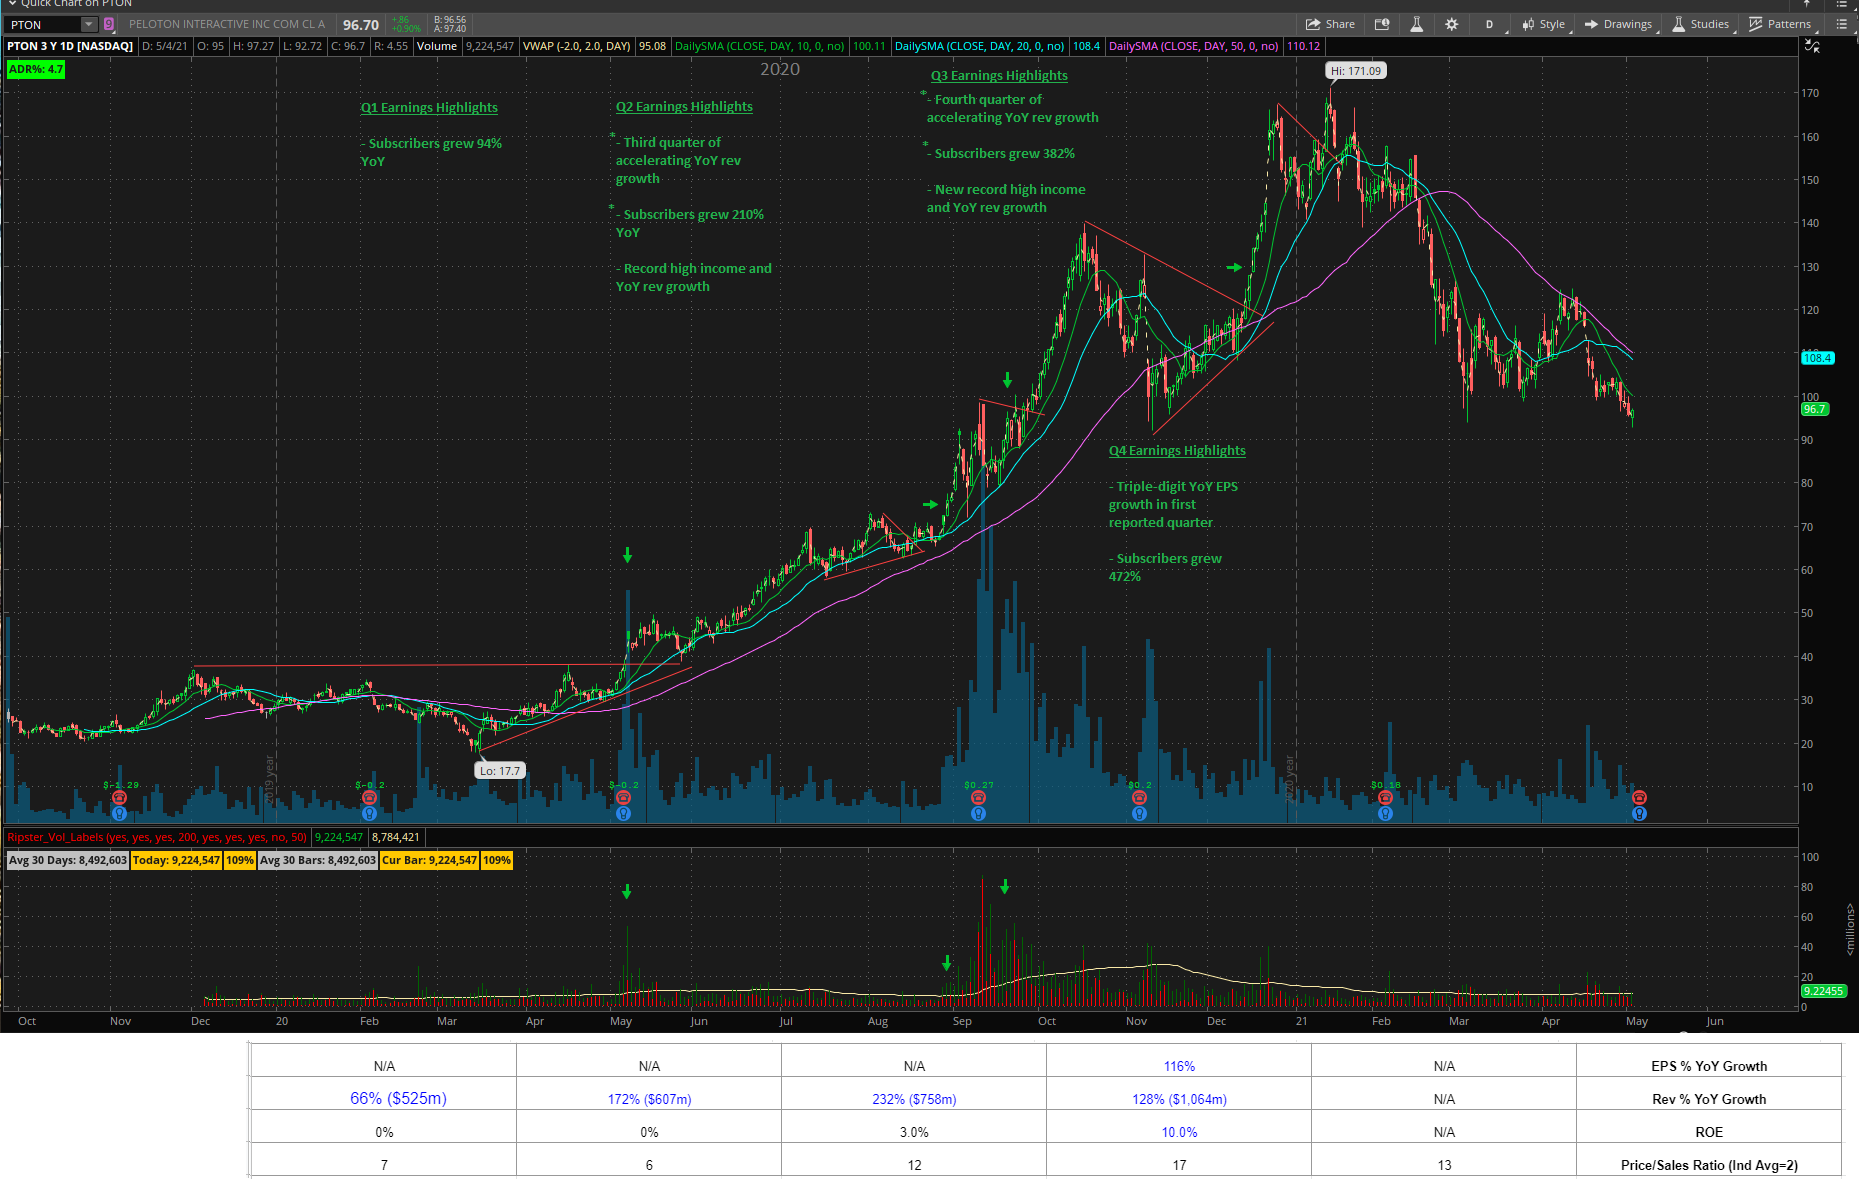
Task: Click the standalone flask icon beside the gear
Action: click(1416, 24)
